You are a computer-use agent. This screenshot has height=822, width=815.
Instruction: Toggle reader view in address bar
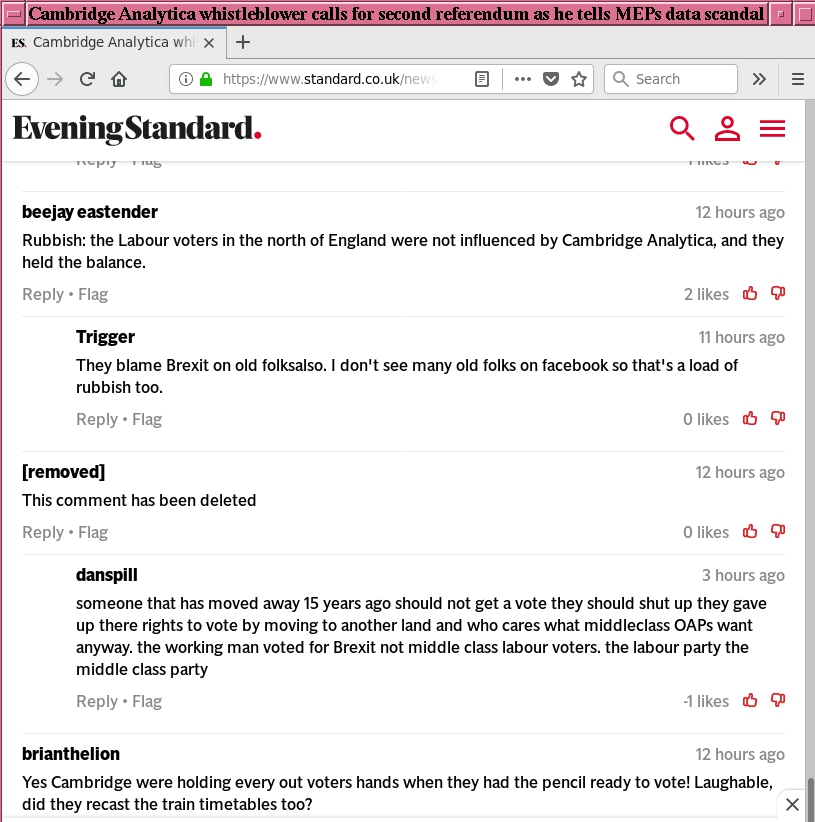point(482,79)
